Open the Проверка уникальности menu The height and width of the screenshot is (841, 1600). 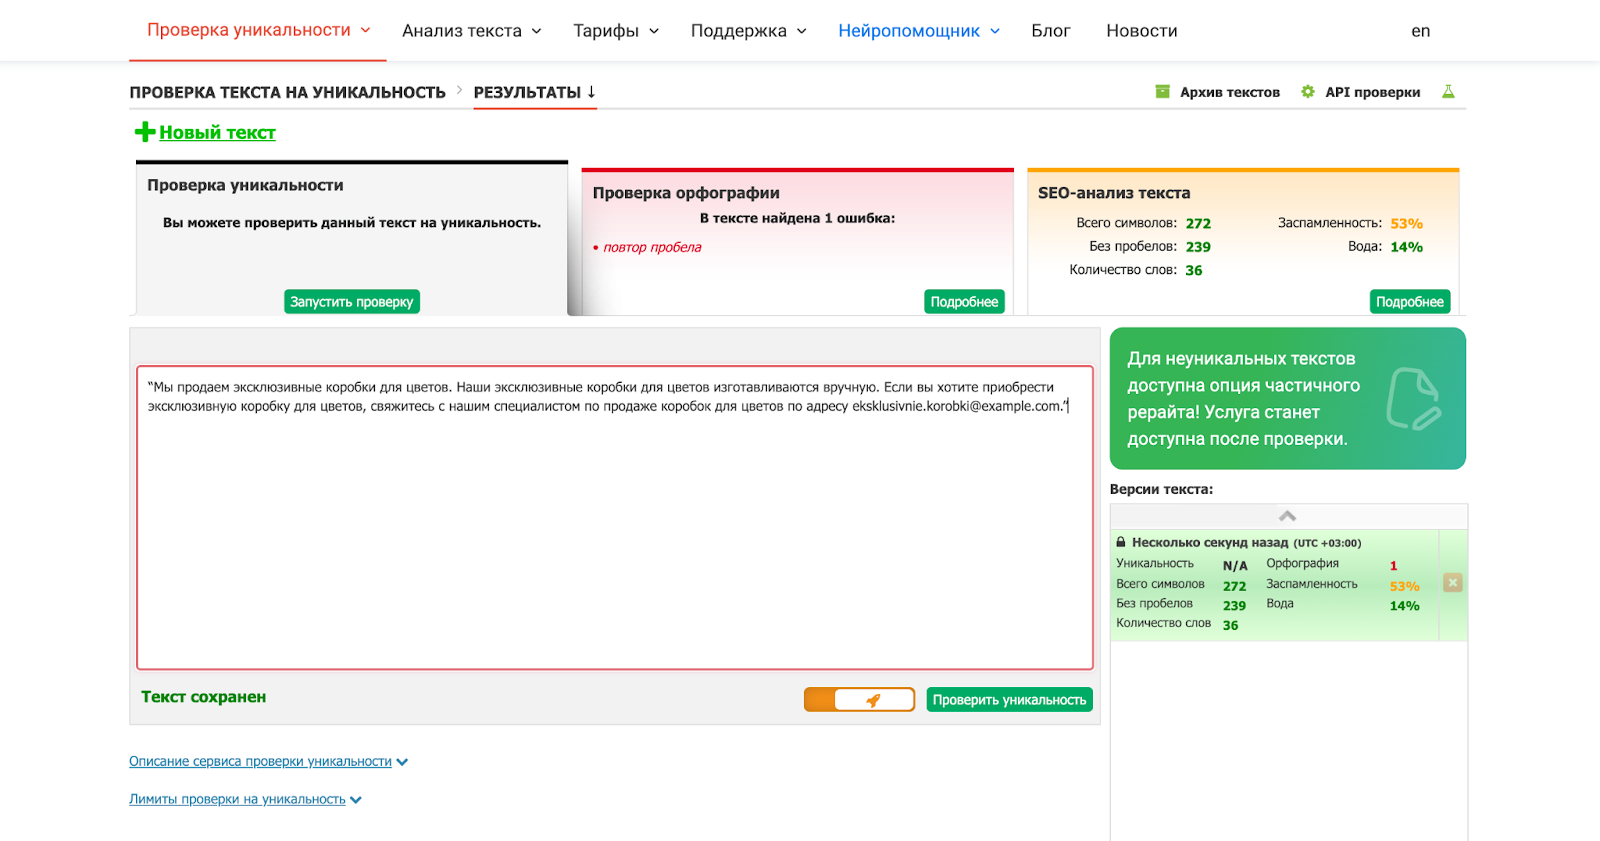point(258,30)
